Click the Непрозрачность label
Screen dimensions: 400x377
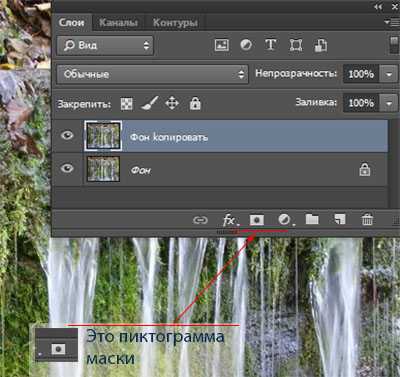click(296, 74)
